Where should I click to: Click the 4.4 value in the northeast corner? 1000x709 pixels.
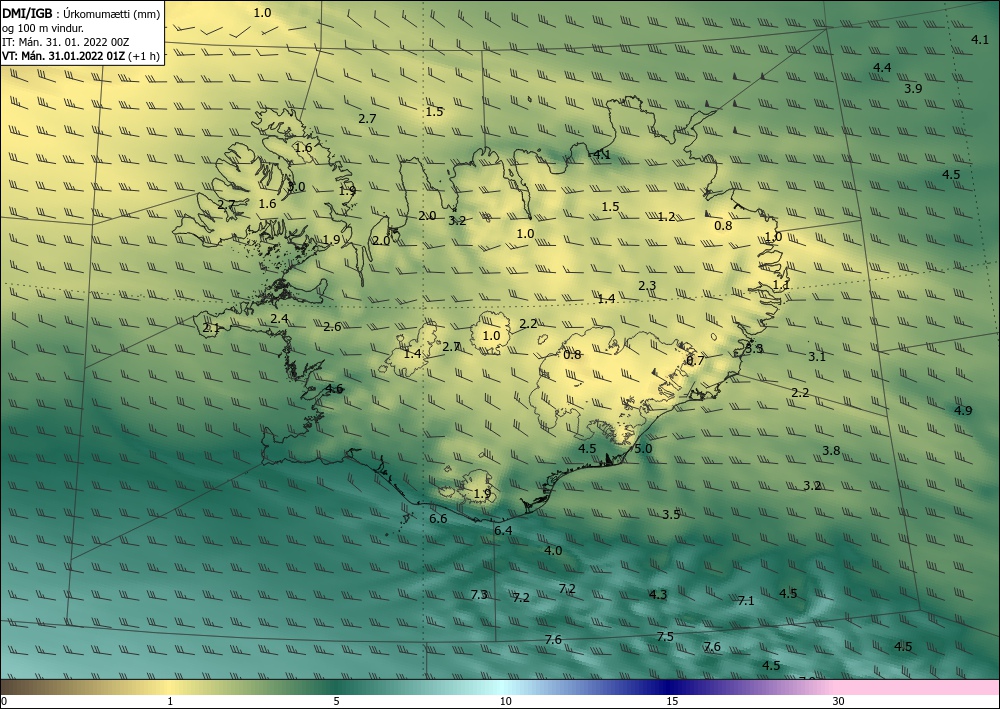(882, 68)
